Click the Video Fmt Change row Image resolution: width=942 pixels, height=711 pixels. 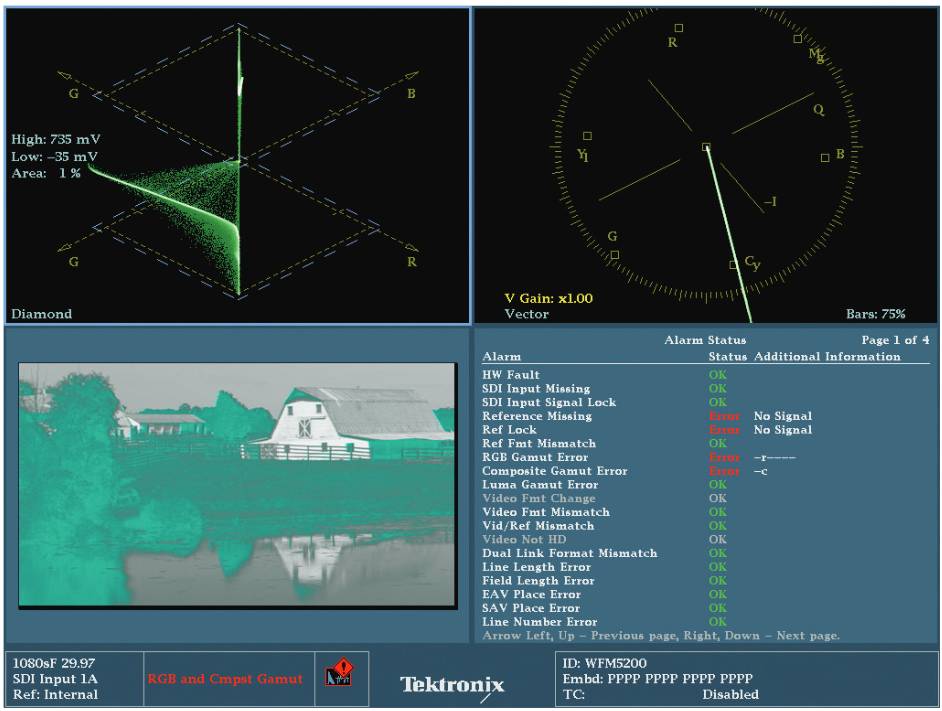click(705, 498)
